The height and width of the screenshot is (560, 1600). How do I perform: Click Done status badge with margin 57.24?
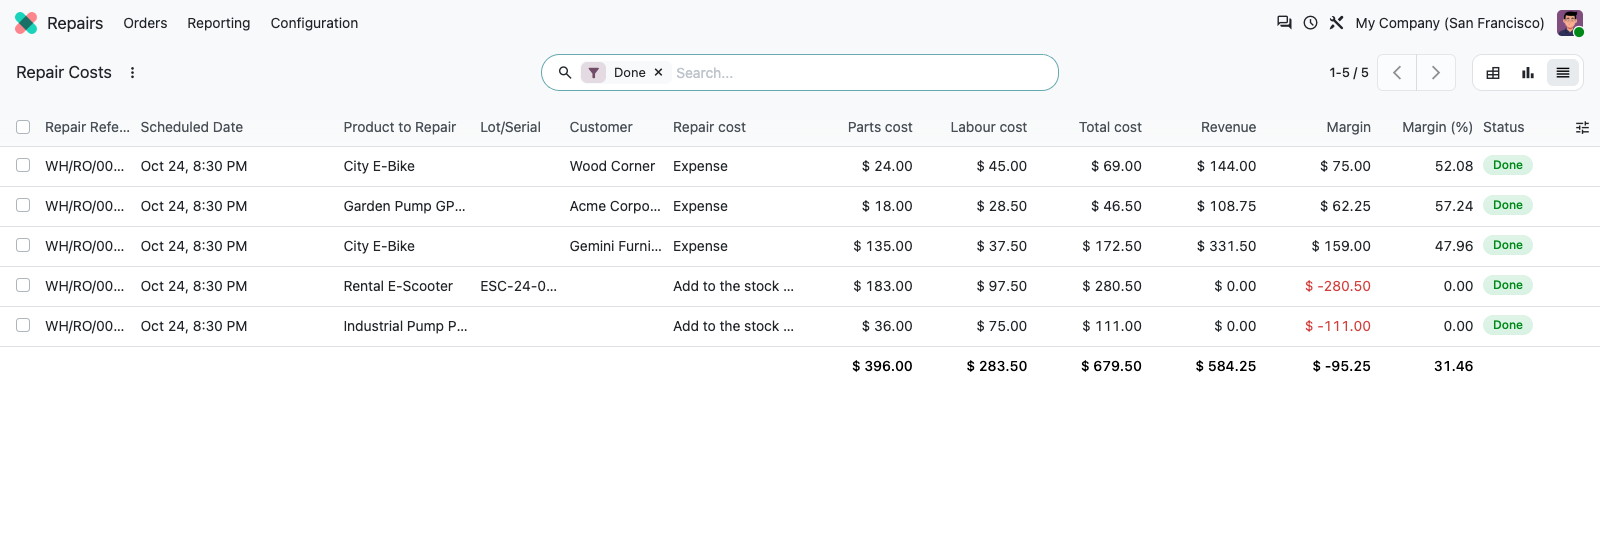(x=1508, y=205)
